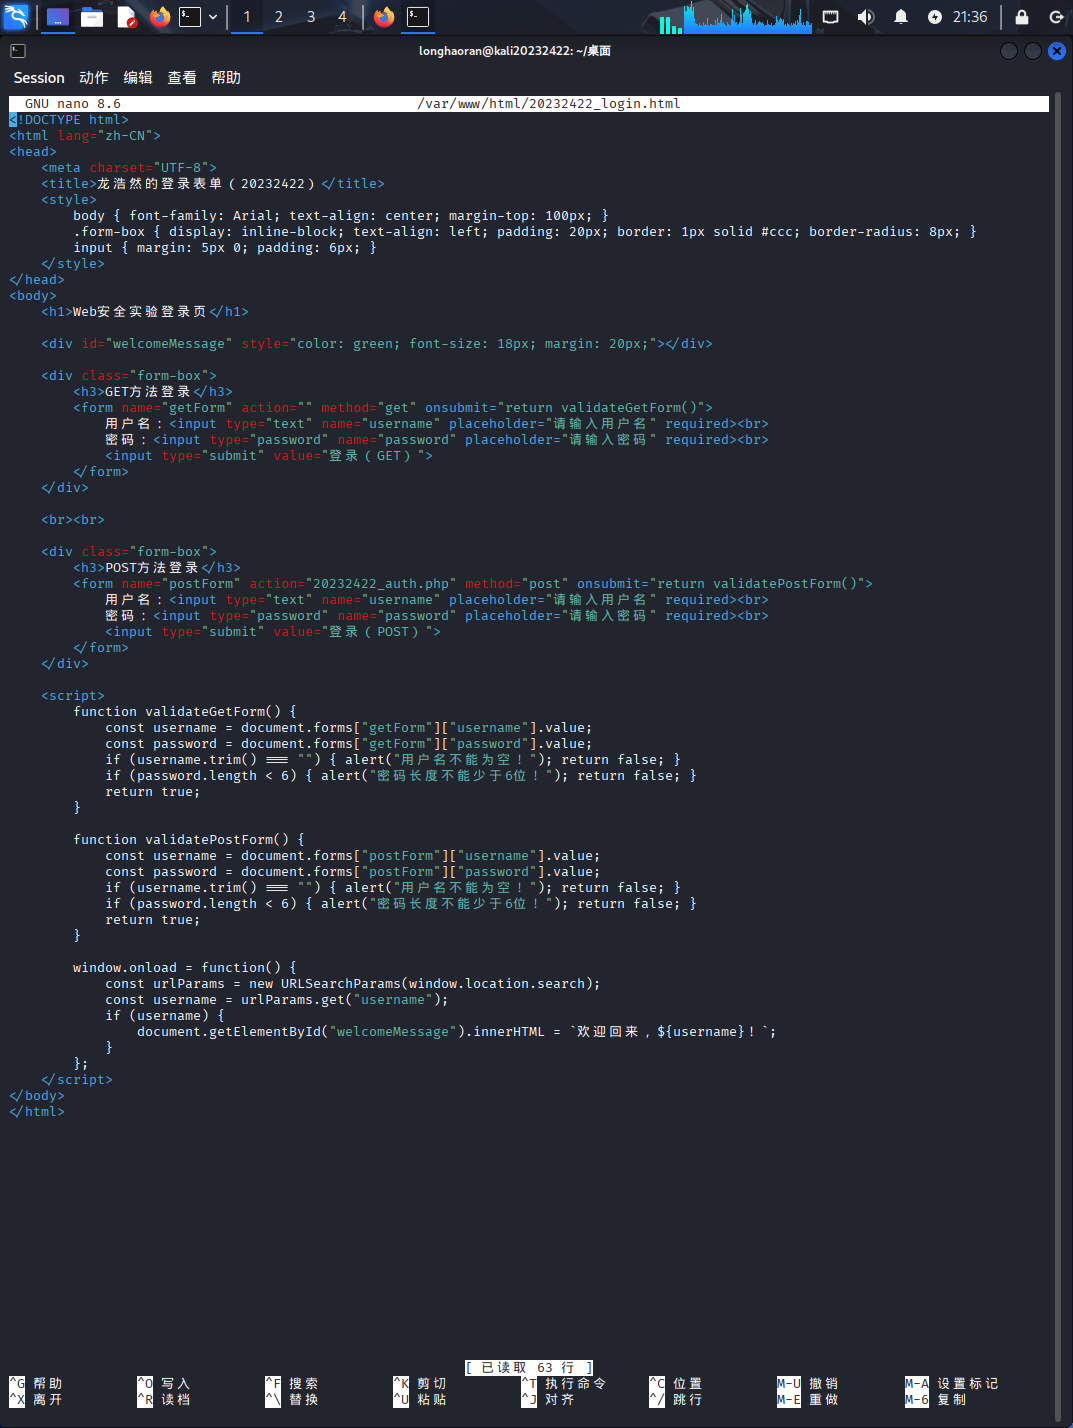Click the terminal window menu icon
This screenshot has width=1073, height=1428.
18,51
